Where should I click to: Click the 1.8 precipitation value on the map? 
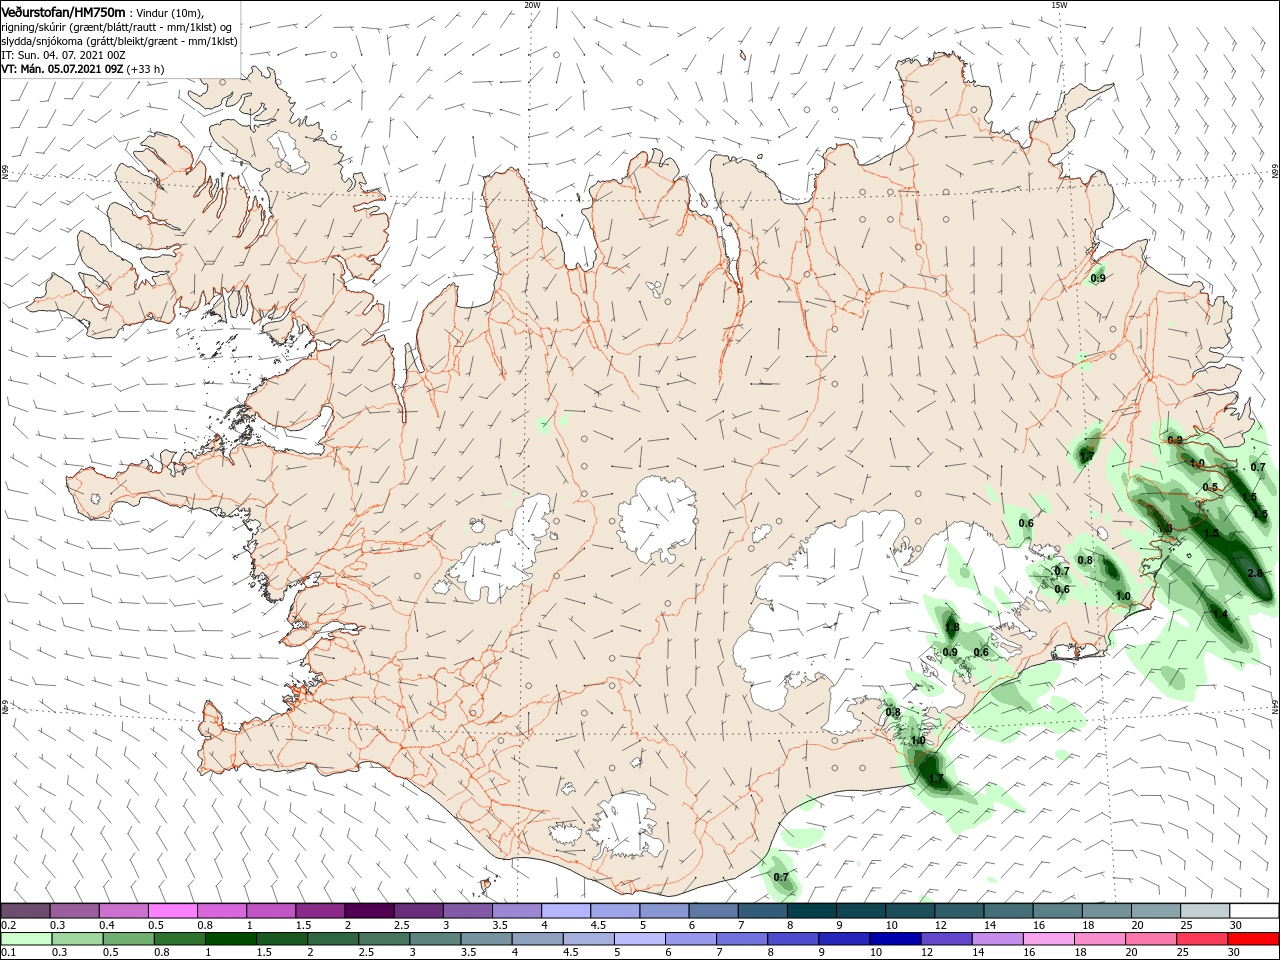coord(952,628)
